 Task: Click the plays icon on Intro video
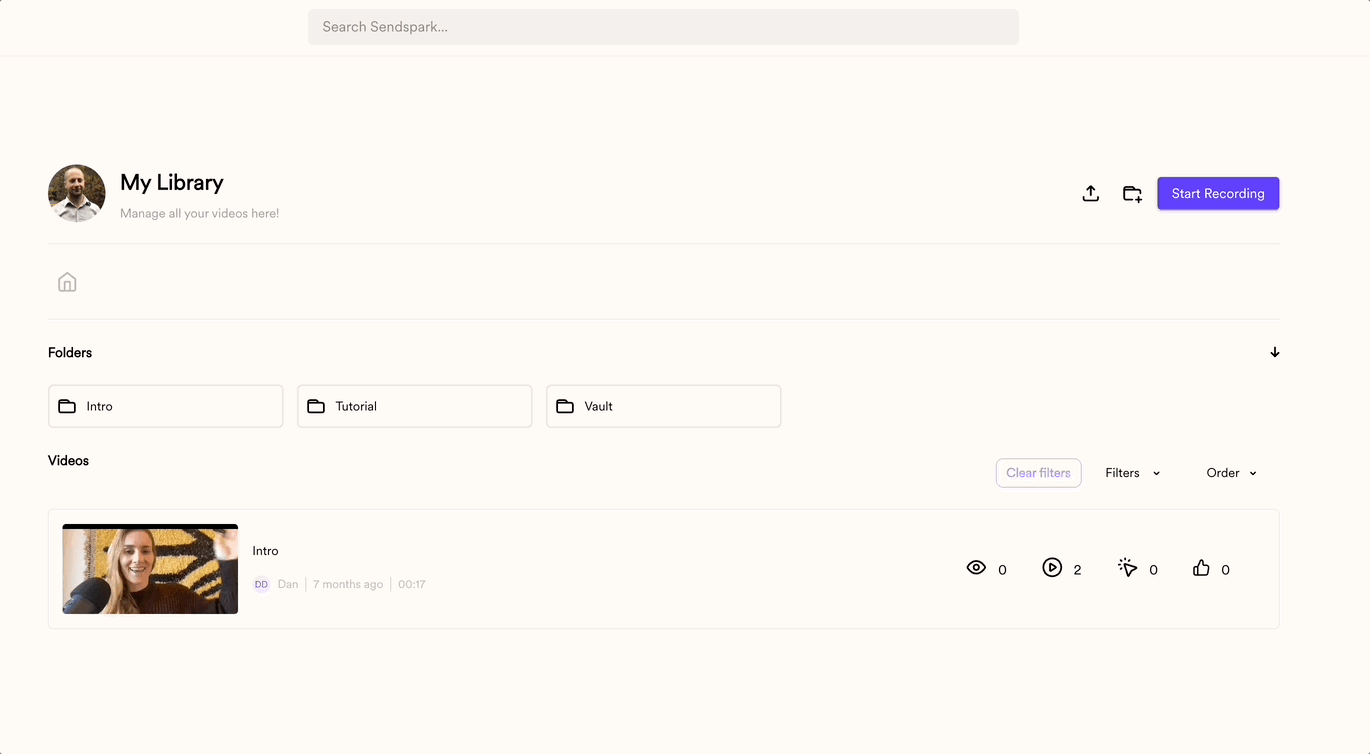(x=1052, y=568)
